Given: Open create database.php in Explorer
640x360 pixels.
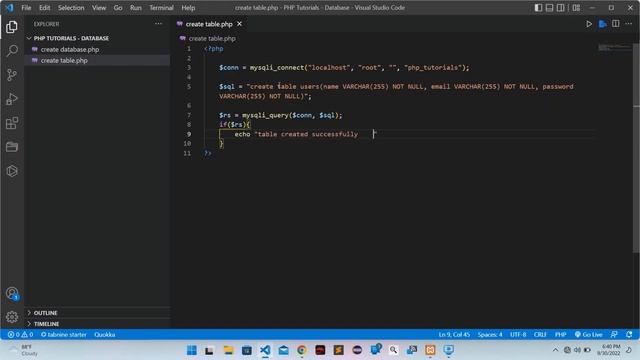Looking at the screenshot, I should [97, 49].
